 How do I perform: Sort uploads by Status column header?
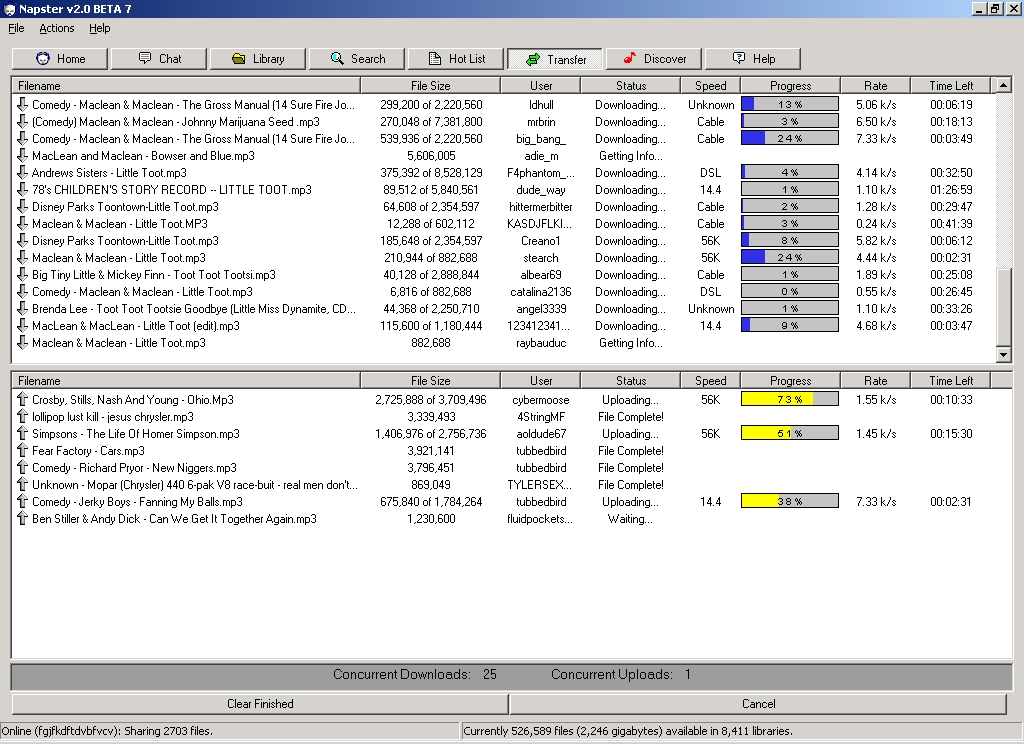point(630,381)
